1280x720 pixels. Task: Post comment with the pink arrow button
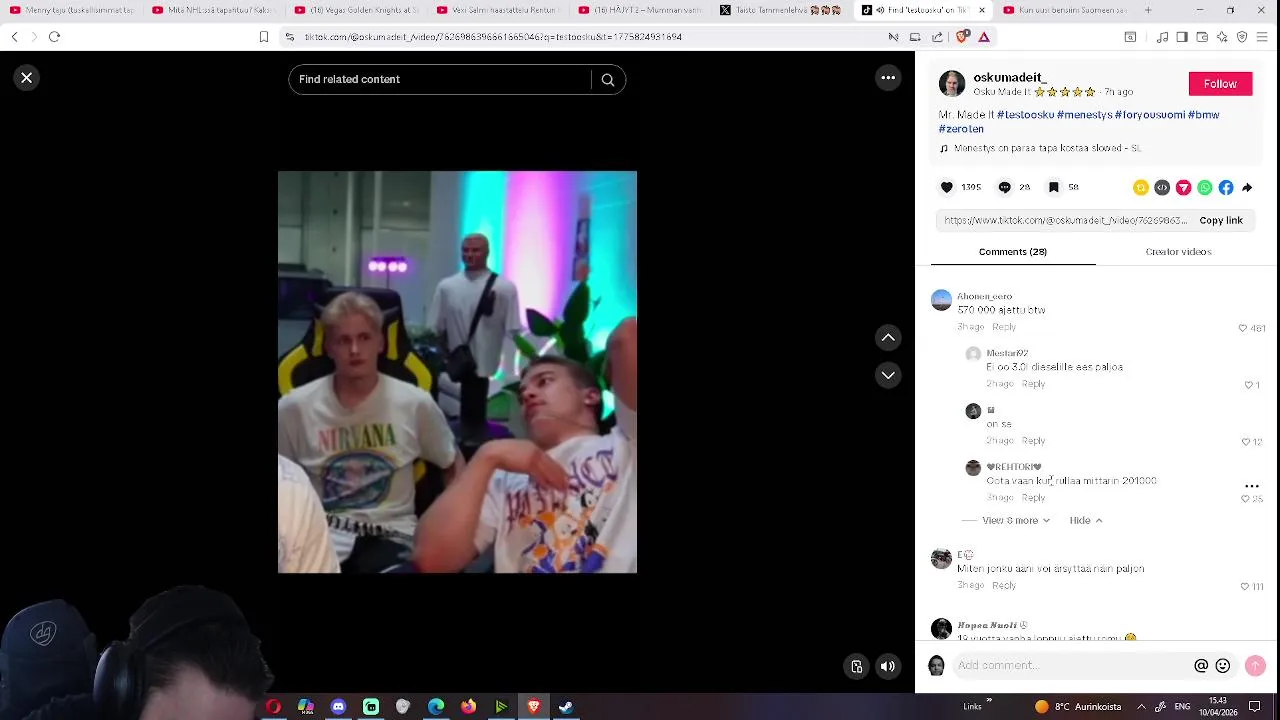(x=1256, y=665)
